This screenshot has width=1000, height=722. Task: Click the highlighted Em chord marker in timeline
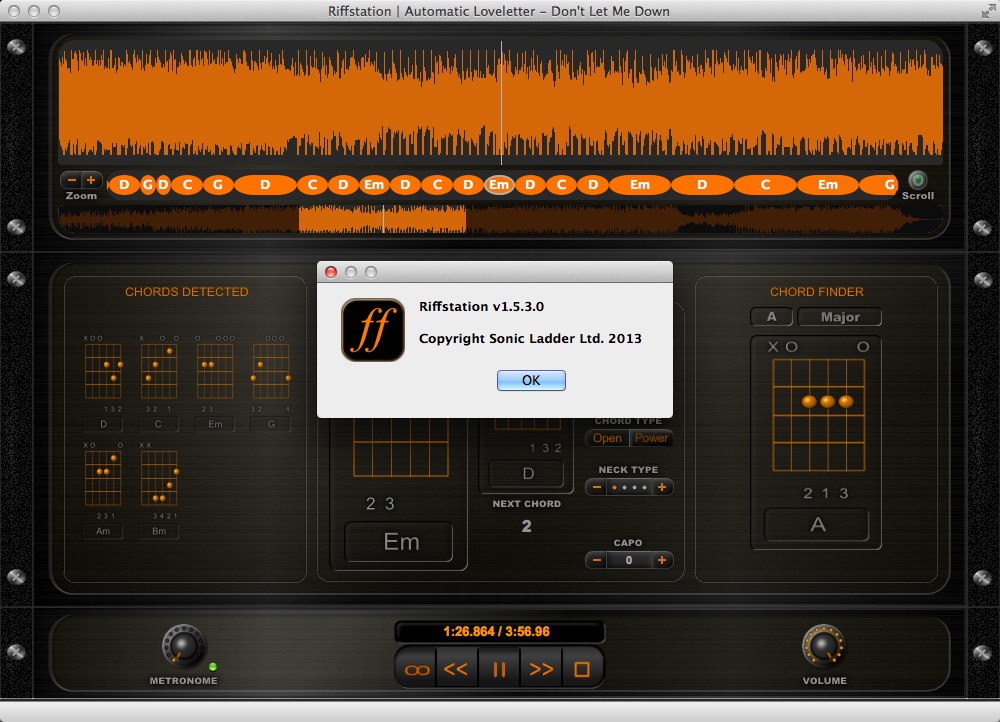click(499, 185)
